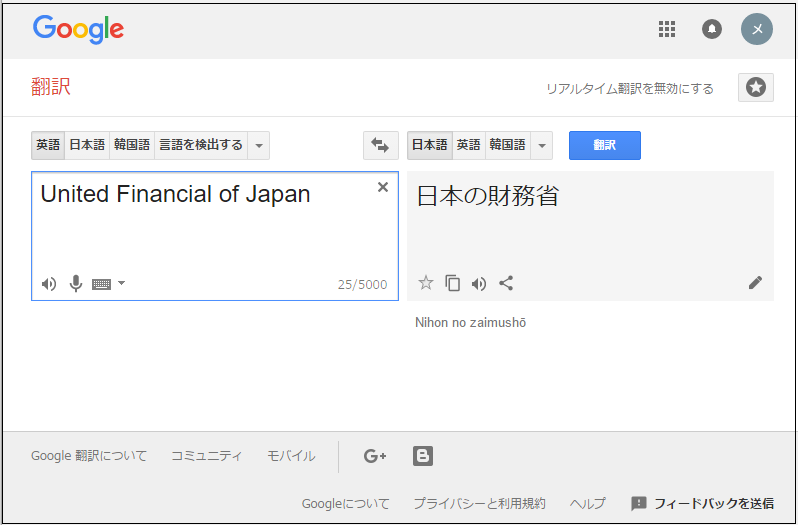
Task: Copy the translated text
Action: (453, 283)
